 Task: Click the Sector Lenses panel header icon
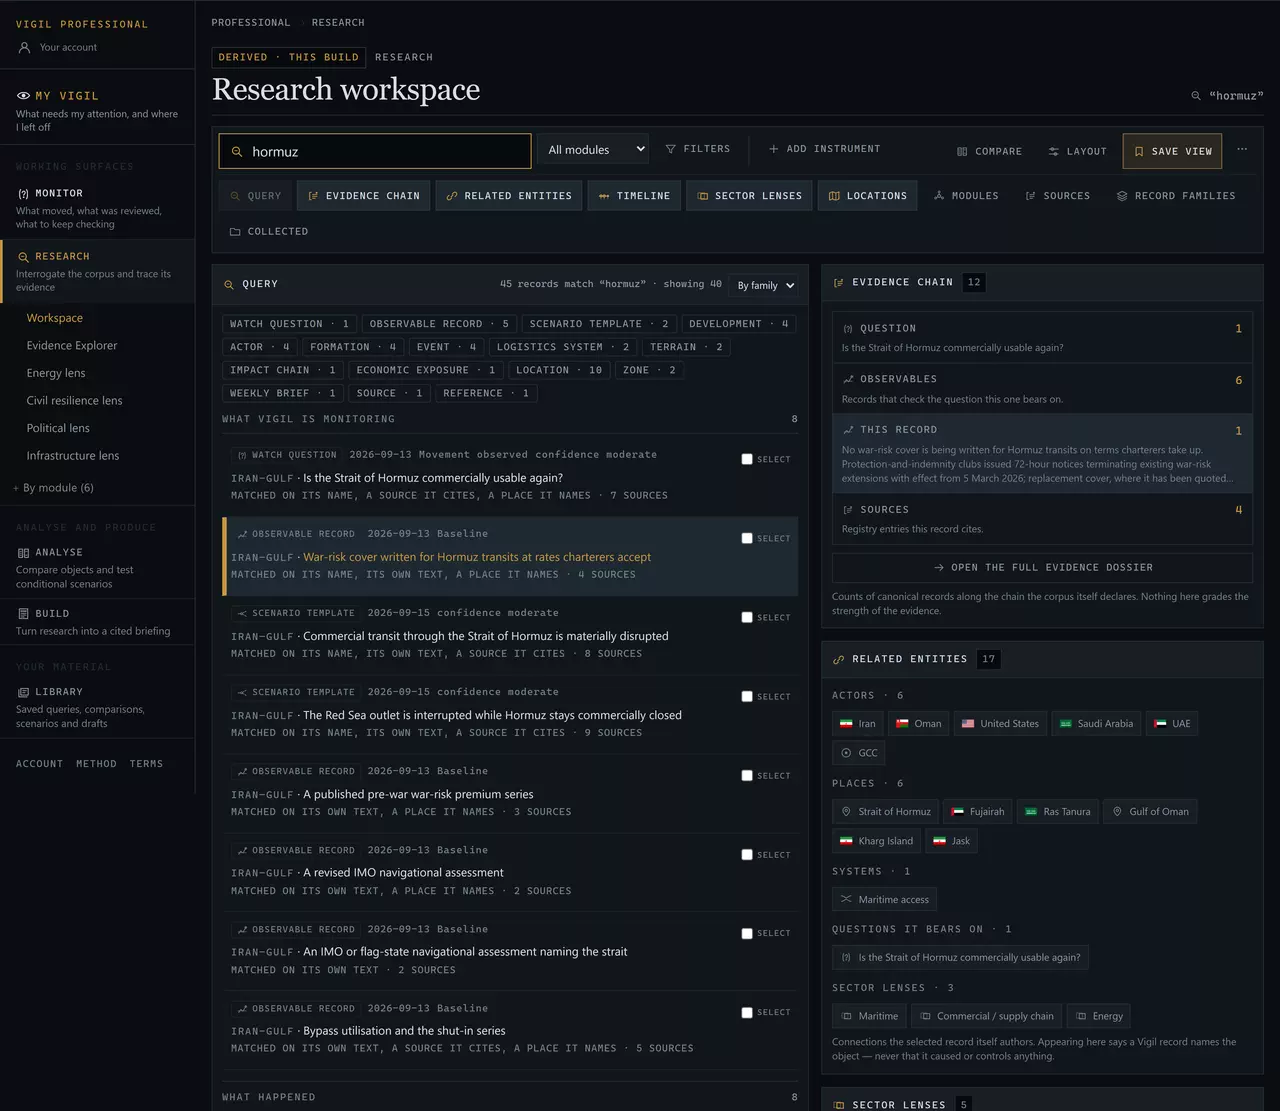[838, 1106]
